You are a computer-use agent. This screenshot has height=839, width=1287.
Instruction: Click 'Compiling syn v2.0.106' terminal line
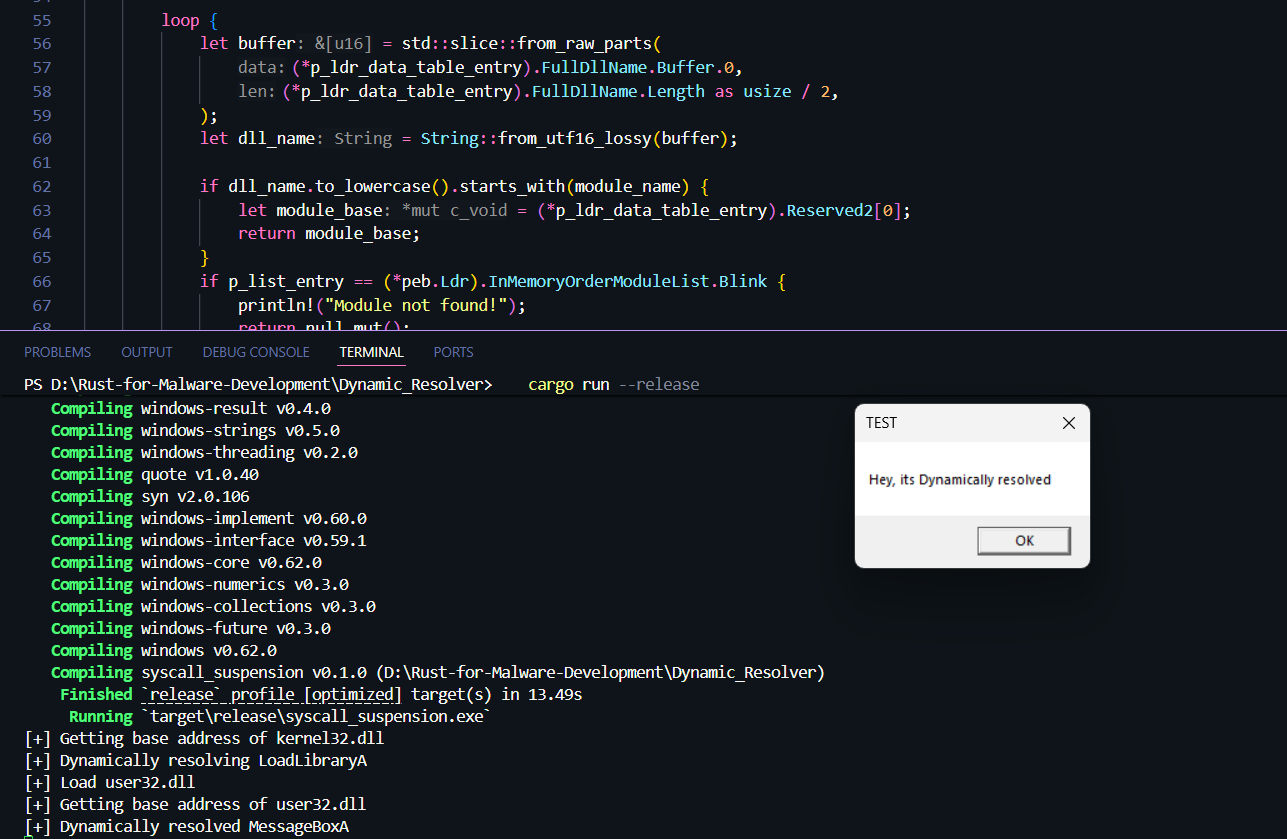[x=150, y=496]
